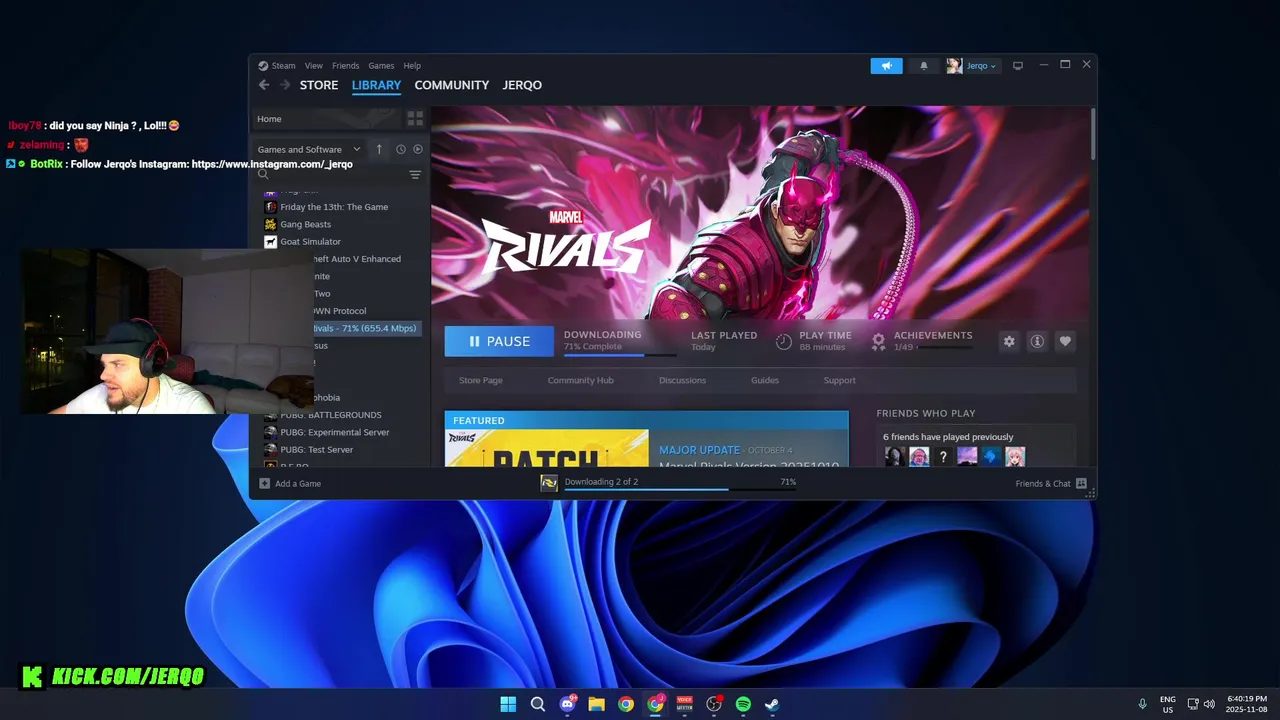This screenshot has height=720, width=1280.
Task: Pause the Marvel Rivals download
Action: [499, 341]
